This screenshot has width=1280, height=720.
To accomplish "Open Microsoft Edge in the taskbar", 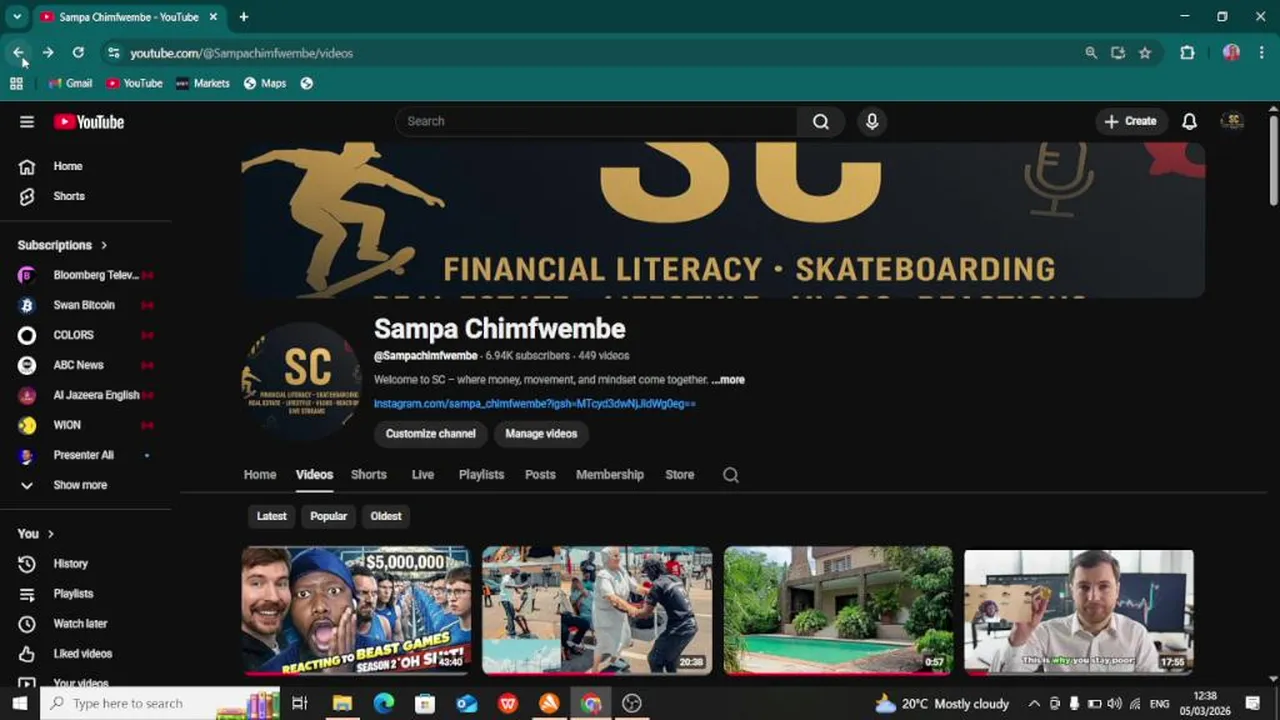I will coord(384,703).
